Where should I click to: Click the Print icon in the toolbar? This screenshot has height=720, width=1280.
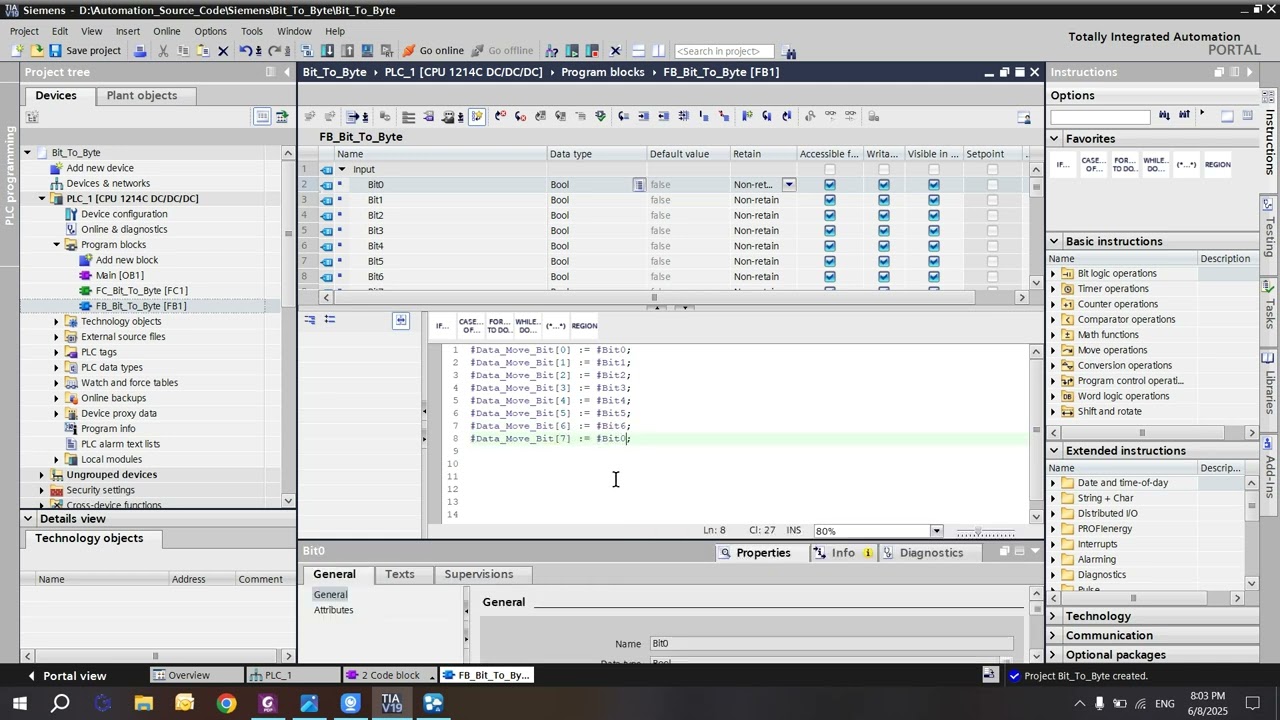click(140, 51)
